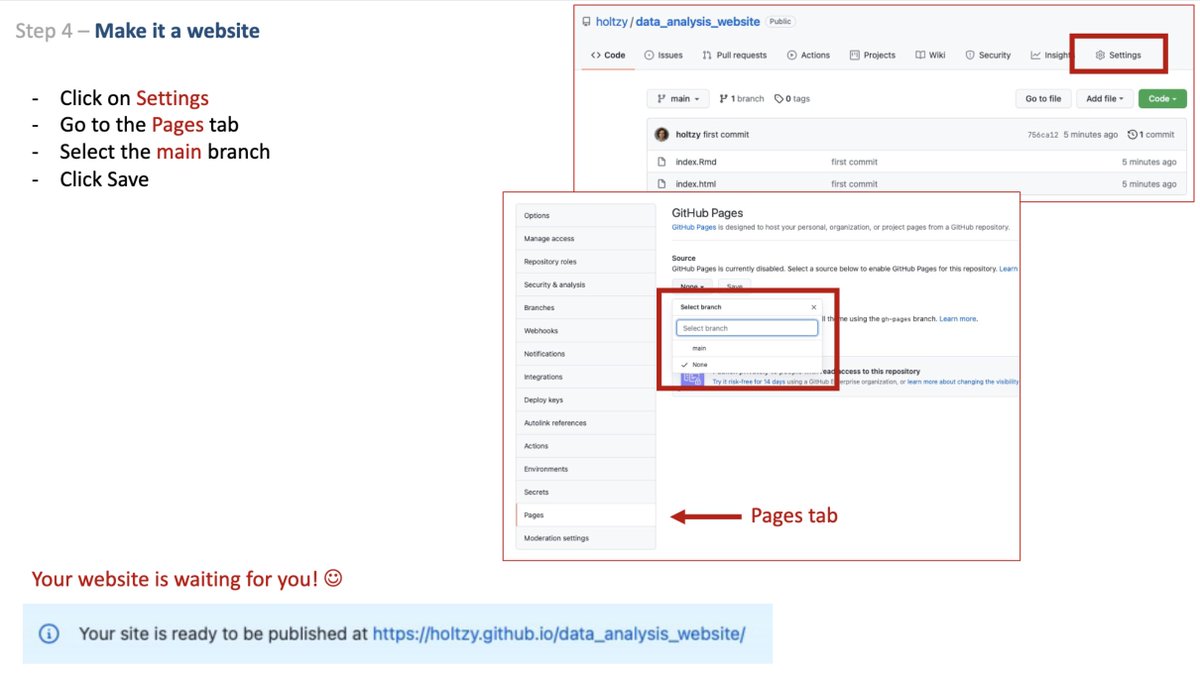This screenshot has width=1200, height=675.
Task: Click the Source label above the branch selector
Action: [x=683, y=258]
